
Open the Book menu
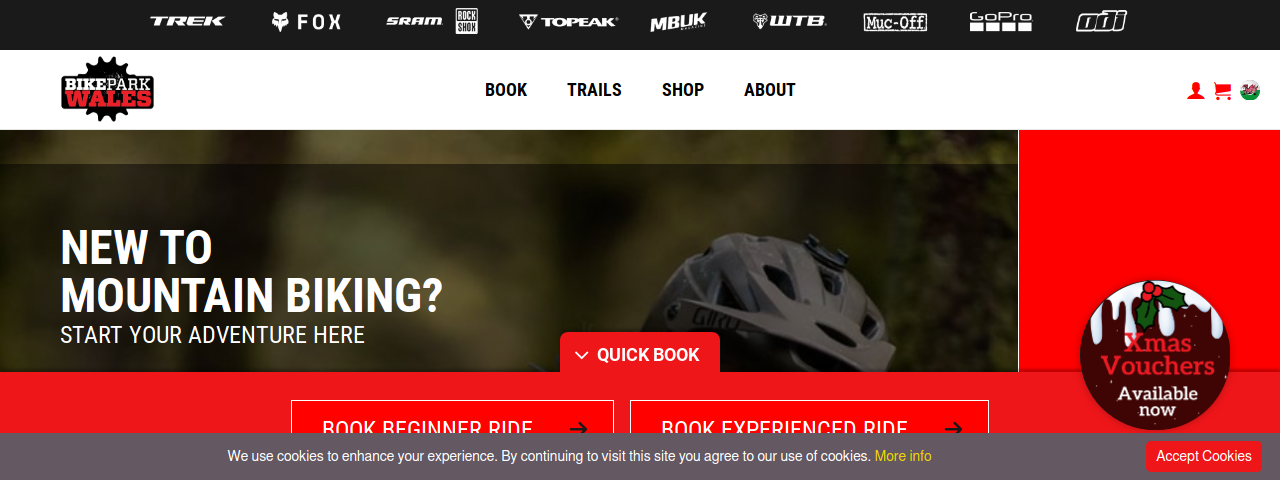click(506, 90)
